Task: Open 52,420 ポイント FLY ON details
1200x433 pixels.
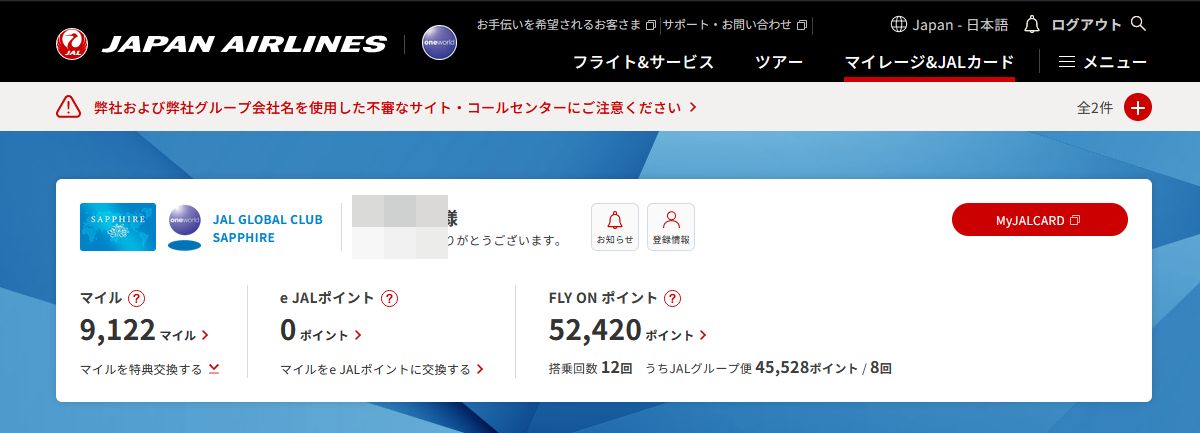Action: click(x=628, y=331)
